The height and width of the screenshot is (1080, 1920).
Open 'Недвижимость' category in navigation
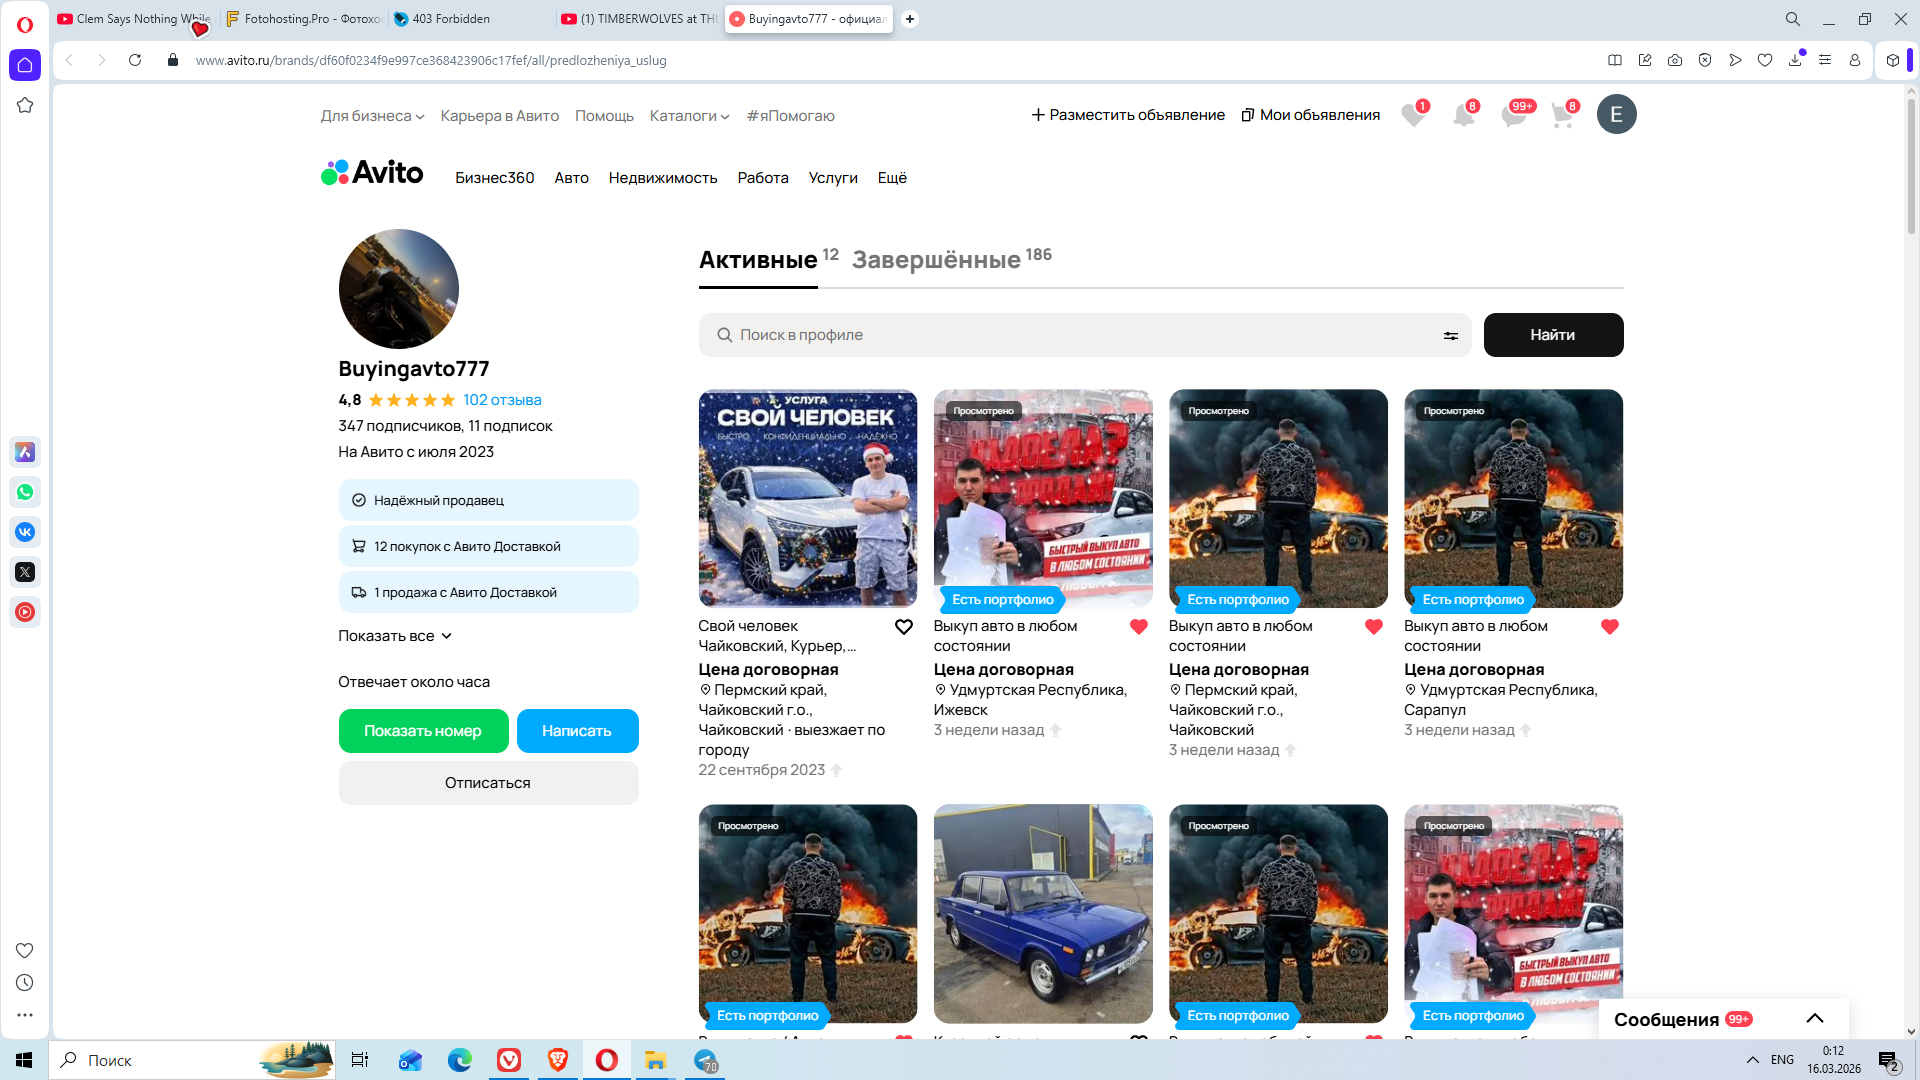662,178
